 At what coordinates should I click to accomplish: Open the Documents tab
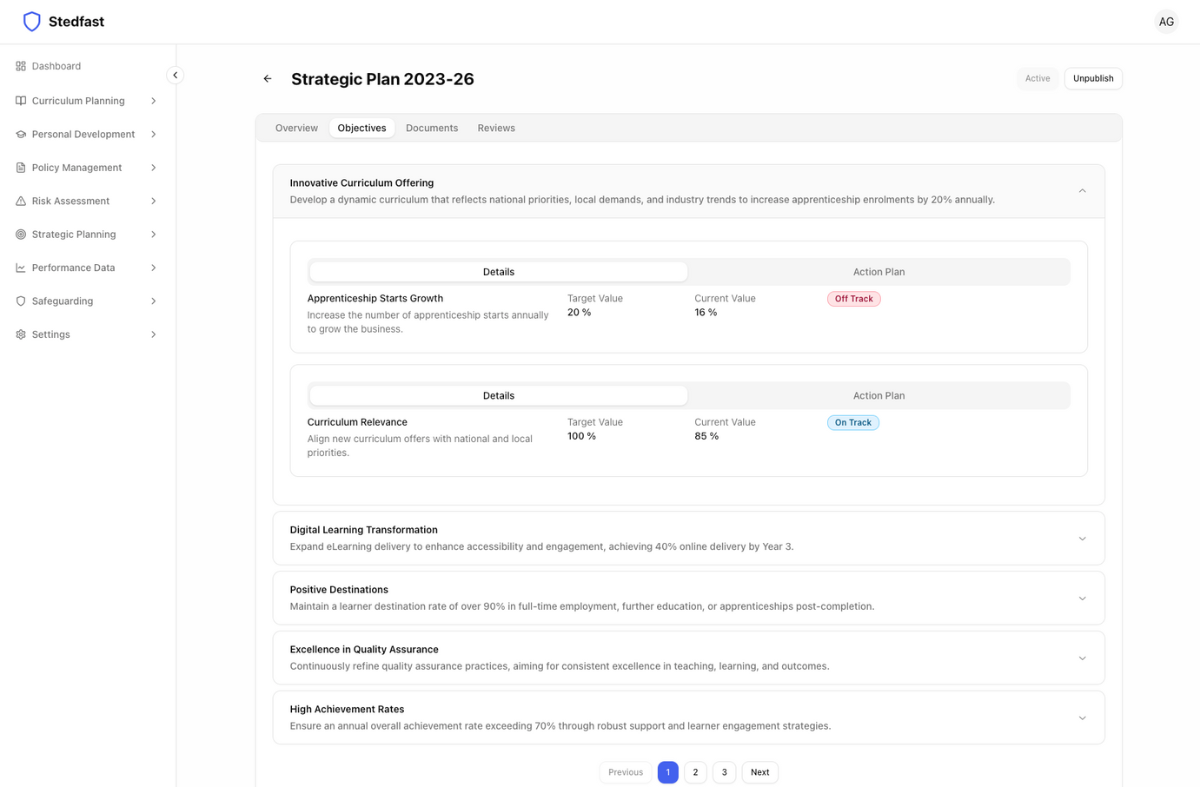tap(432, 128)
